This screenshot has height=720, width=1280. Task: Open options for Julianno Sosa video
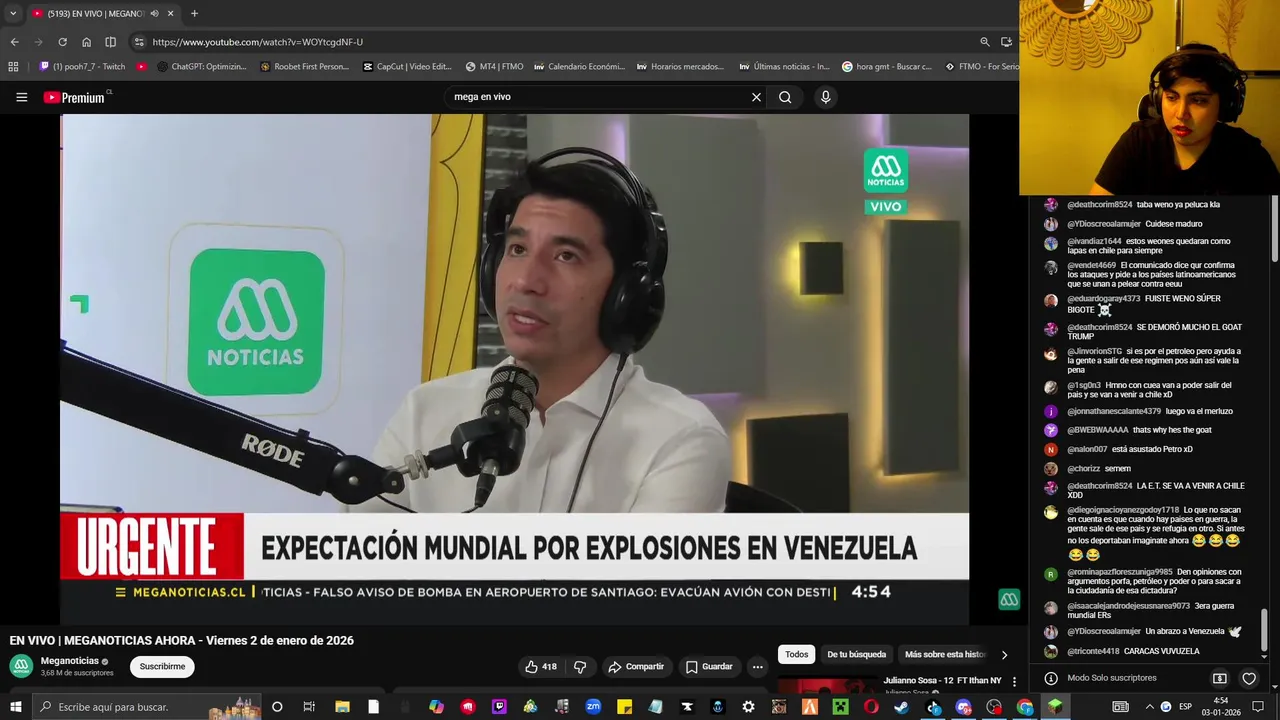[1014, 681]
